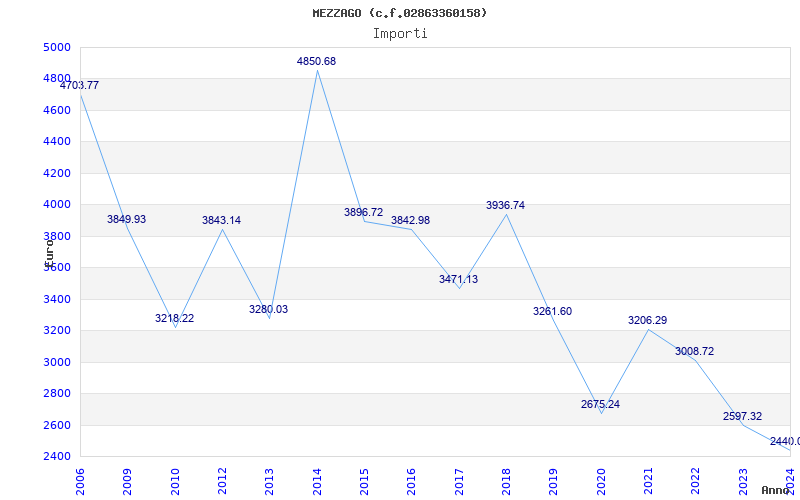Click the 2600 y-axis tick label

tap(57, 424)
